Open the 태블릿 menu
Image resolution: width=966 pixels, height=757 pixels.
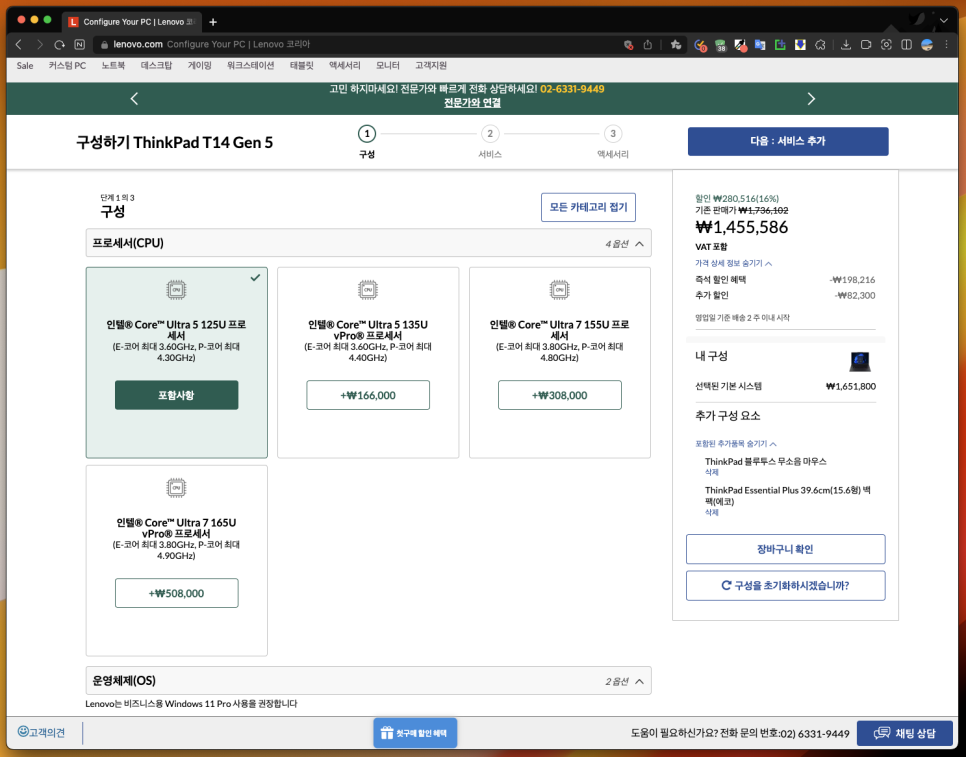pyautogui.click(x=302, y=65)
